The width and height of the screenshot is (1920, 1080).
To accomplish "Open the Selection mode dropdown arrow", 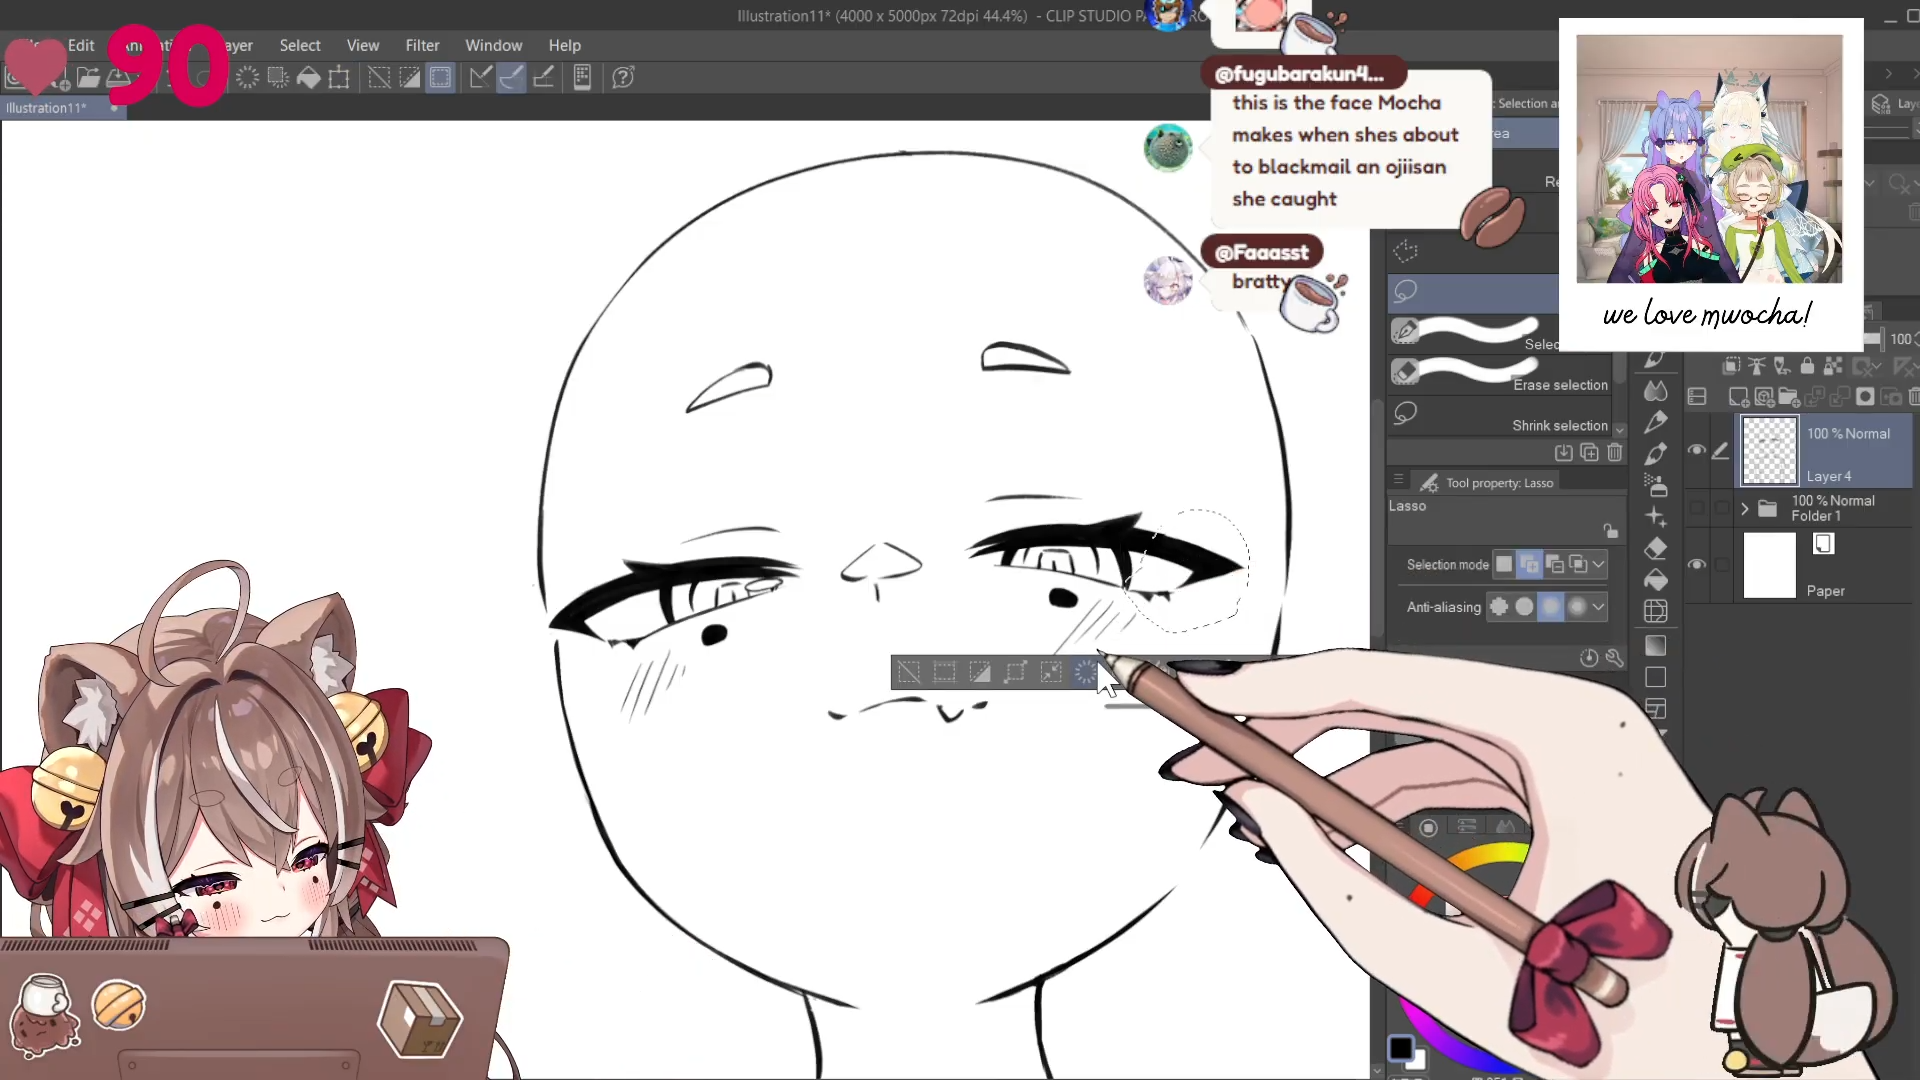I will 1599,564.
